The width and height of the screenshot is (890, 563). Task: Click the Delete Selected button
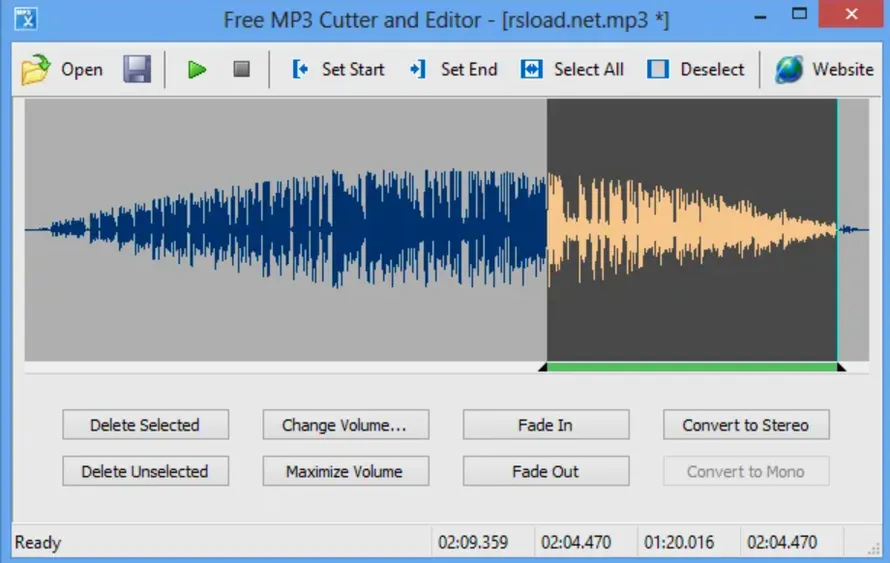click(x=145, y=425)
